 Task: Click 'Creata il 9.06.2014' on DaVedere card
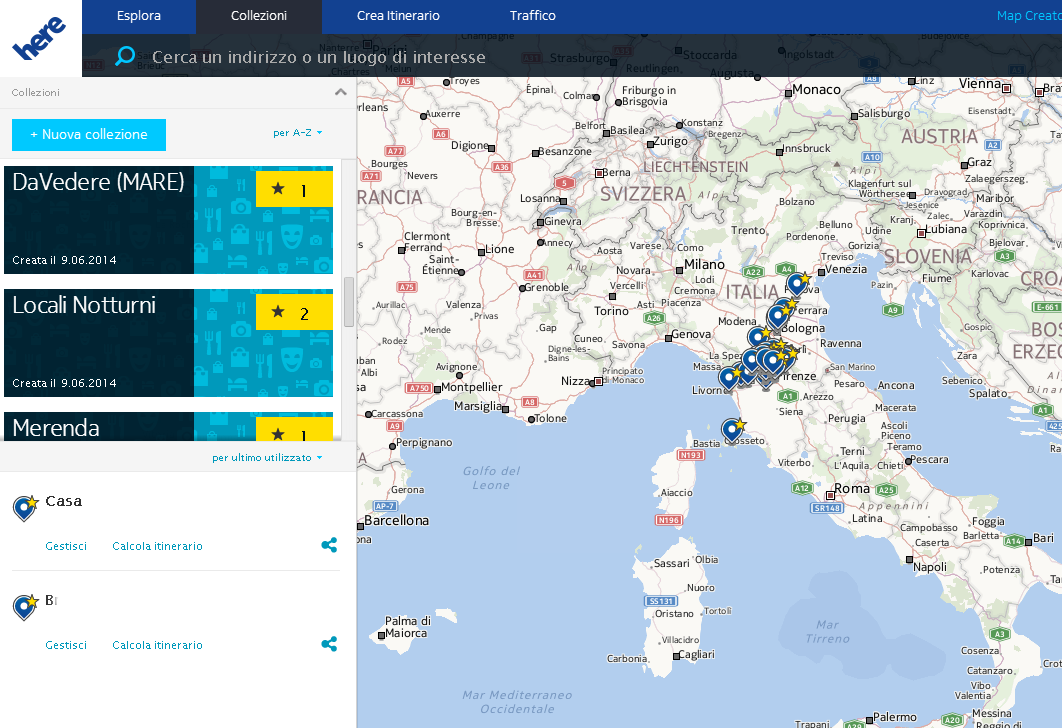[x=64, y=260]
